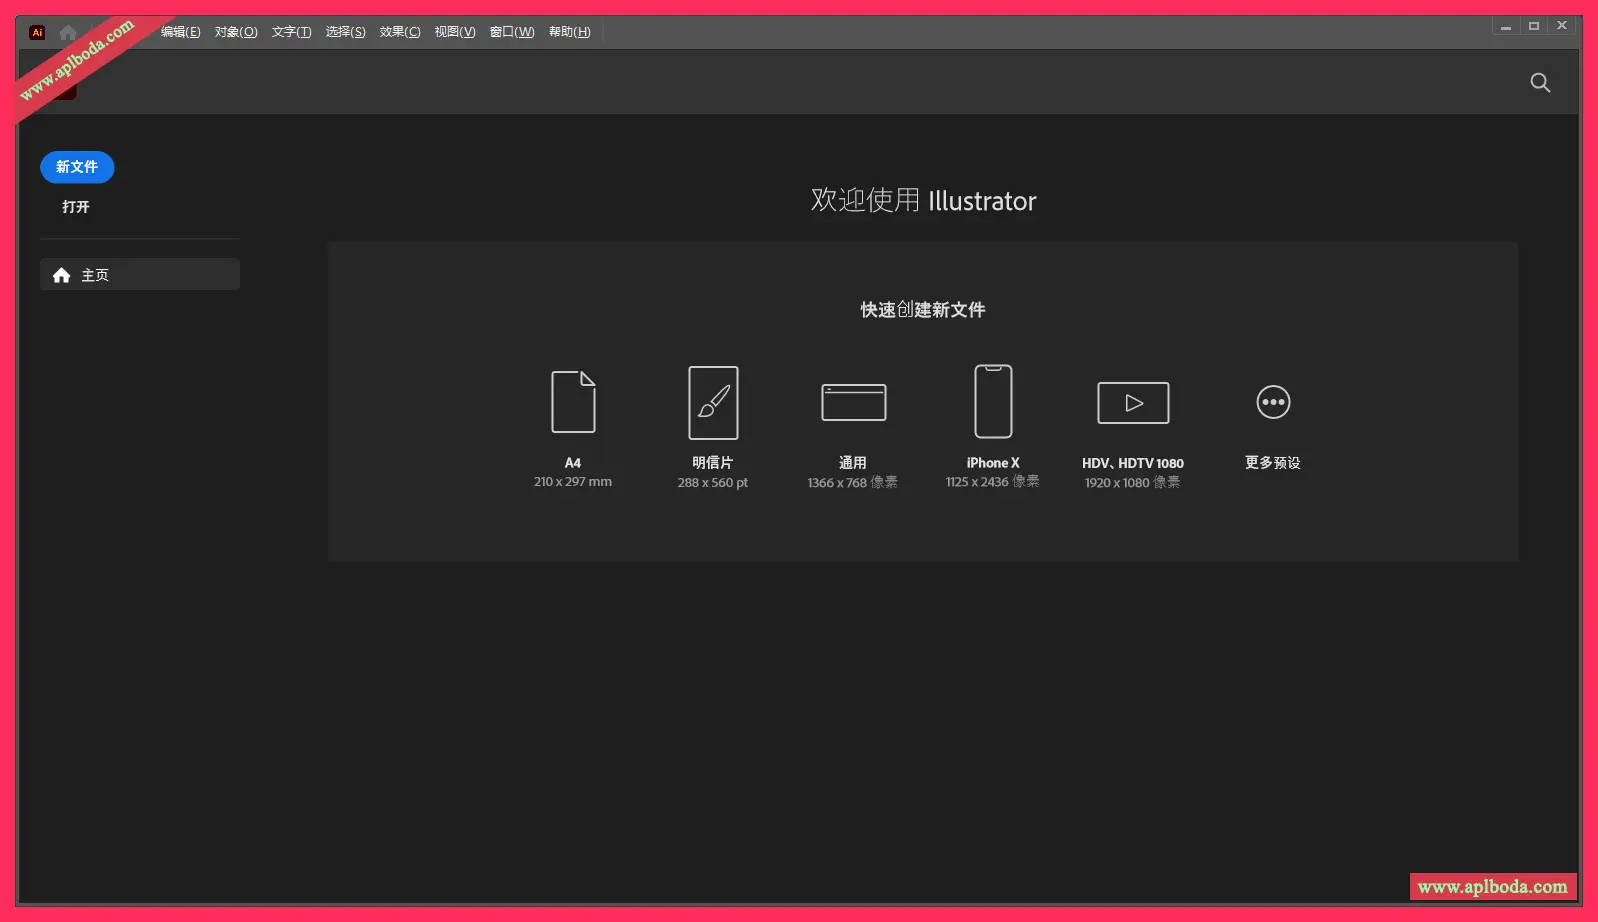Click the 快速创建新文件 heading text

click(x=923, y=310)
